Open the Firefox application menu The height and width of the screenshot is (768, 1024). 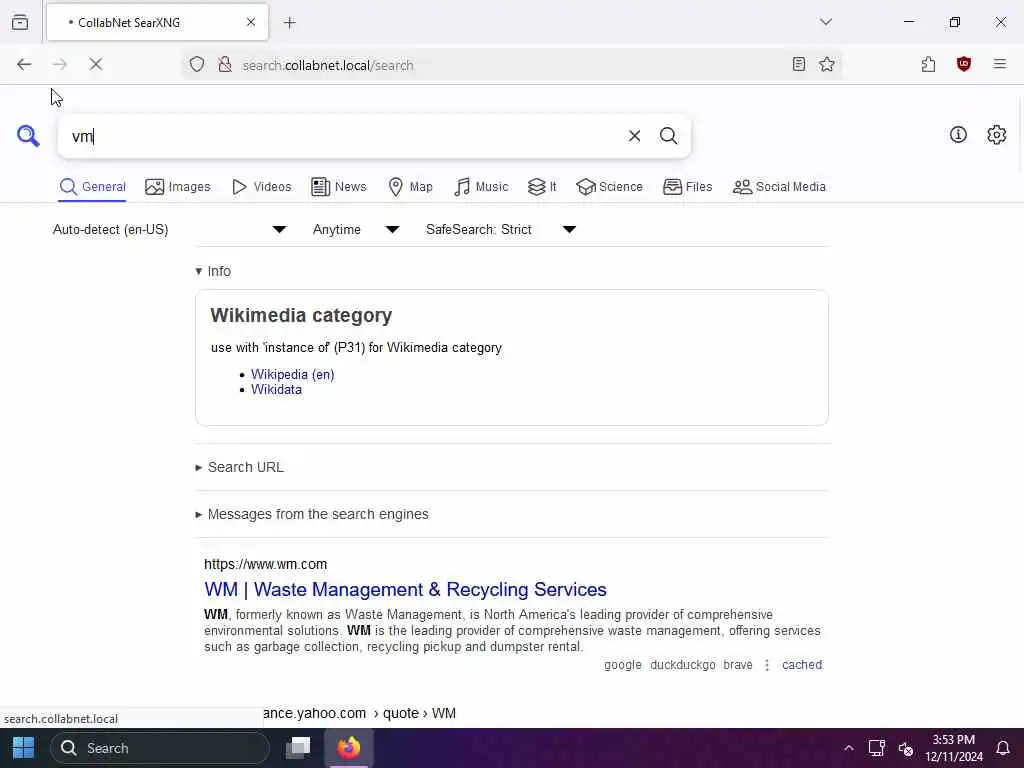999,64
